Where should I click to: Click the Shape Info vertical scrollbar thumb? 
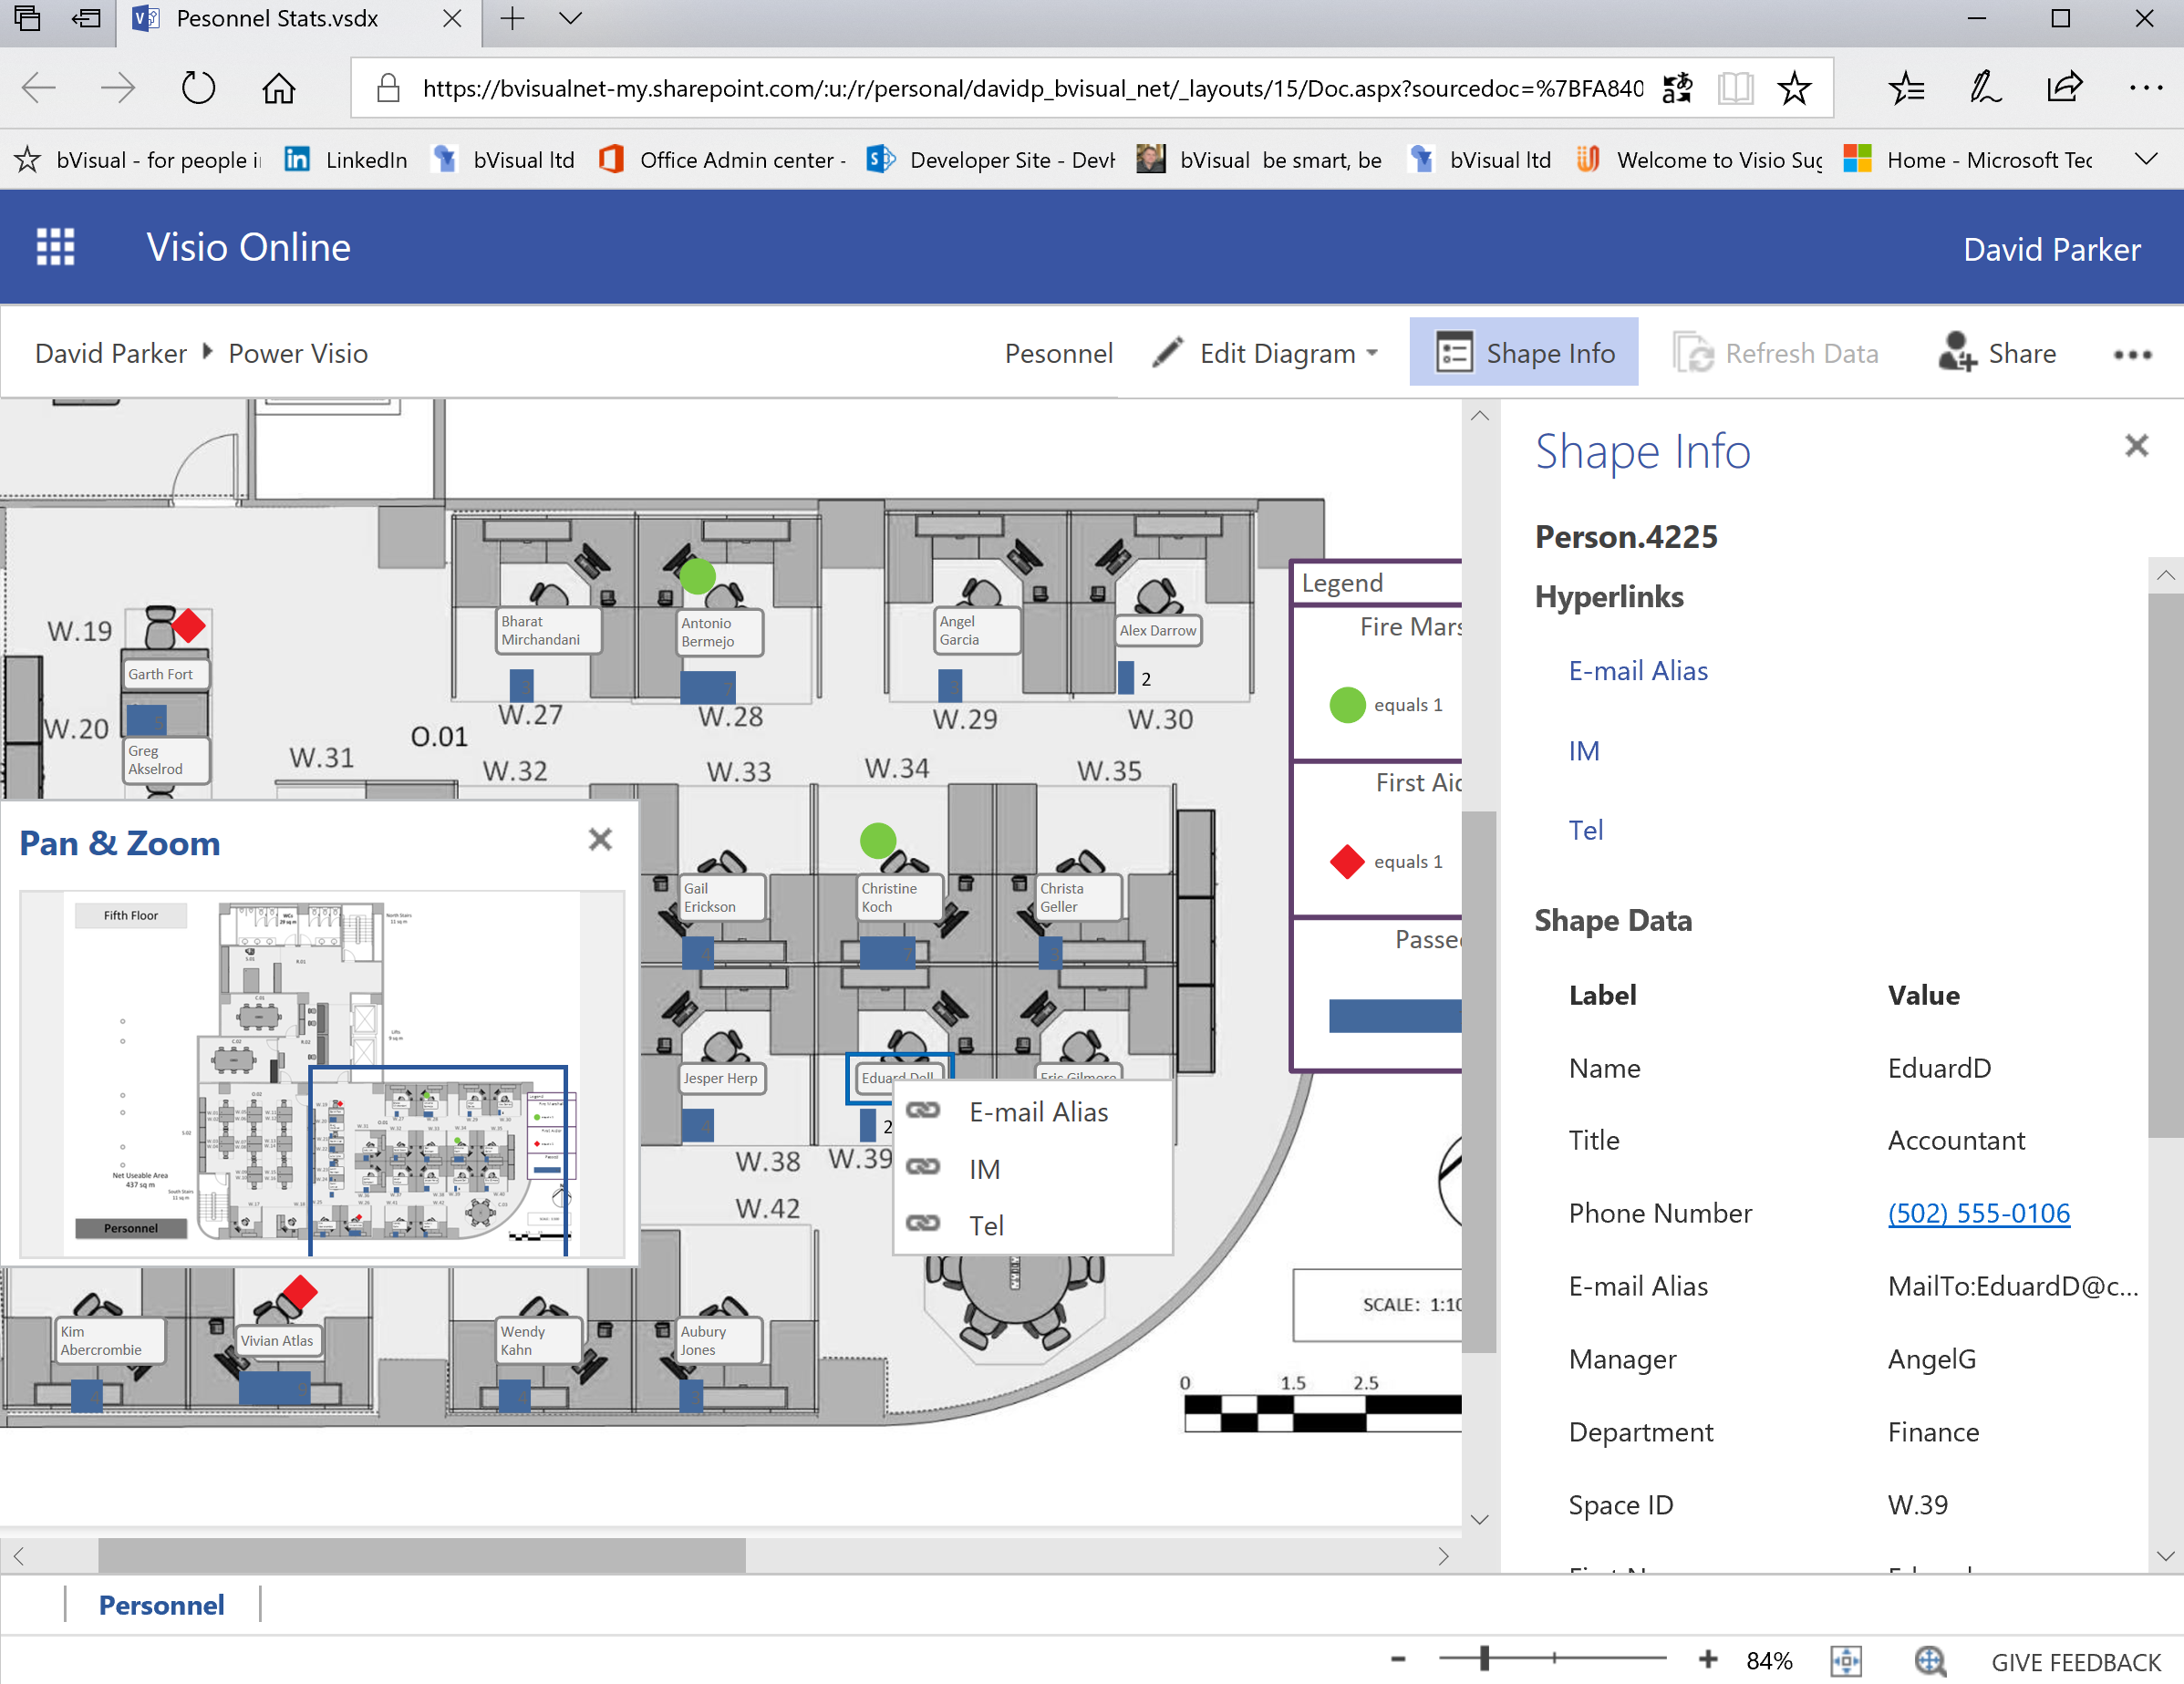tap(2166, 865)
